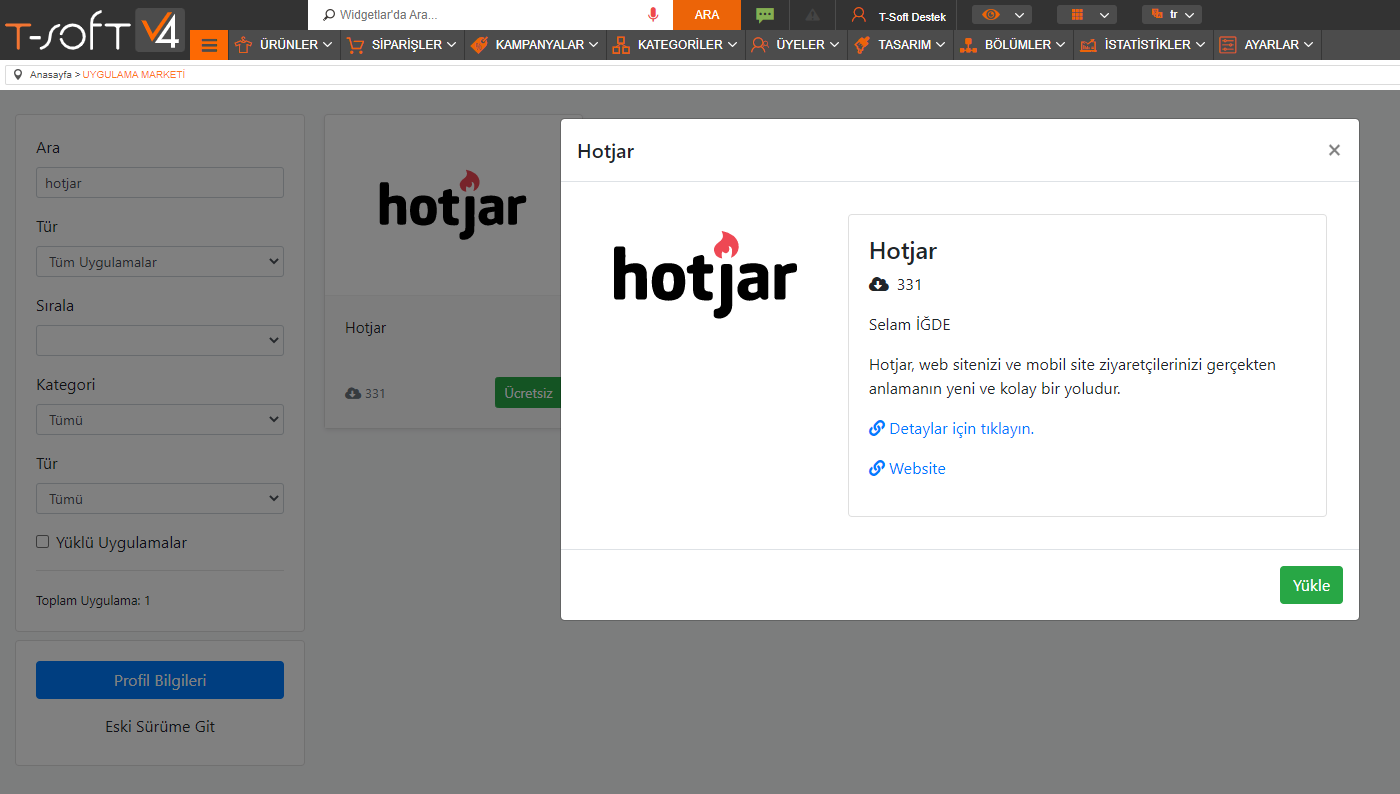The image size is (1400, 794).
Task: Click the green Ücretsiz button
Action: [528, 393]
